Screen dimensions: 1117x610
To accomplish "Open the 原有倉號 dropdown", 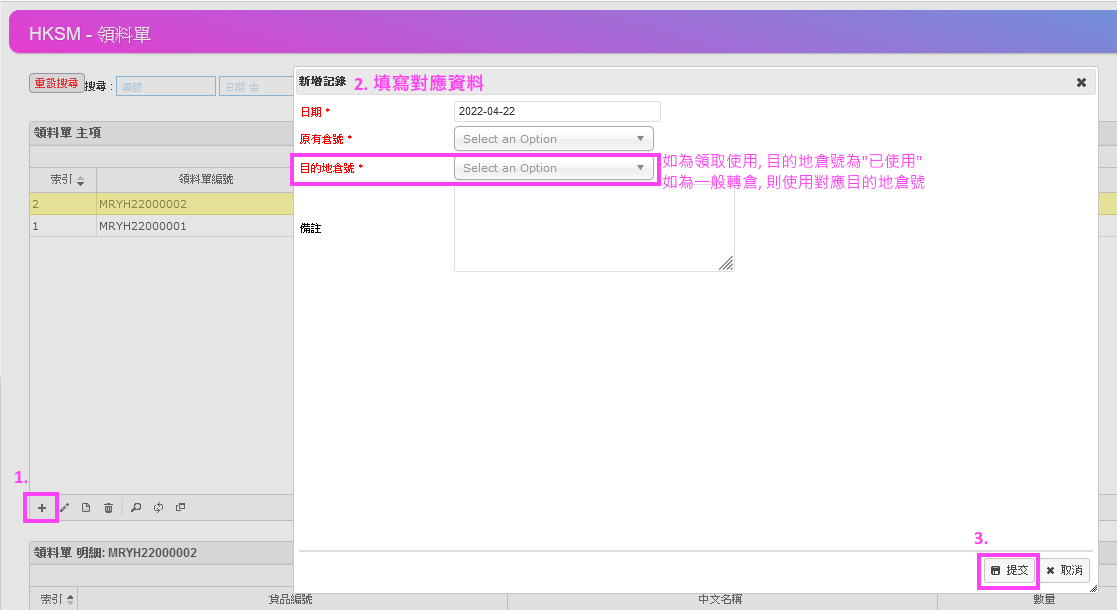I will click(x=553, y=138).
